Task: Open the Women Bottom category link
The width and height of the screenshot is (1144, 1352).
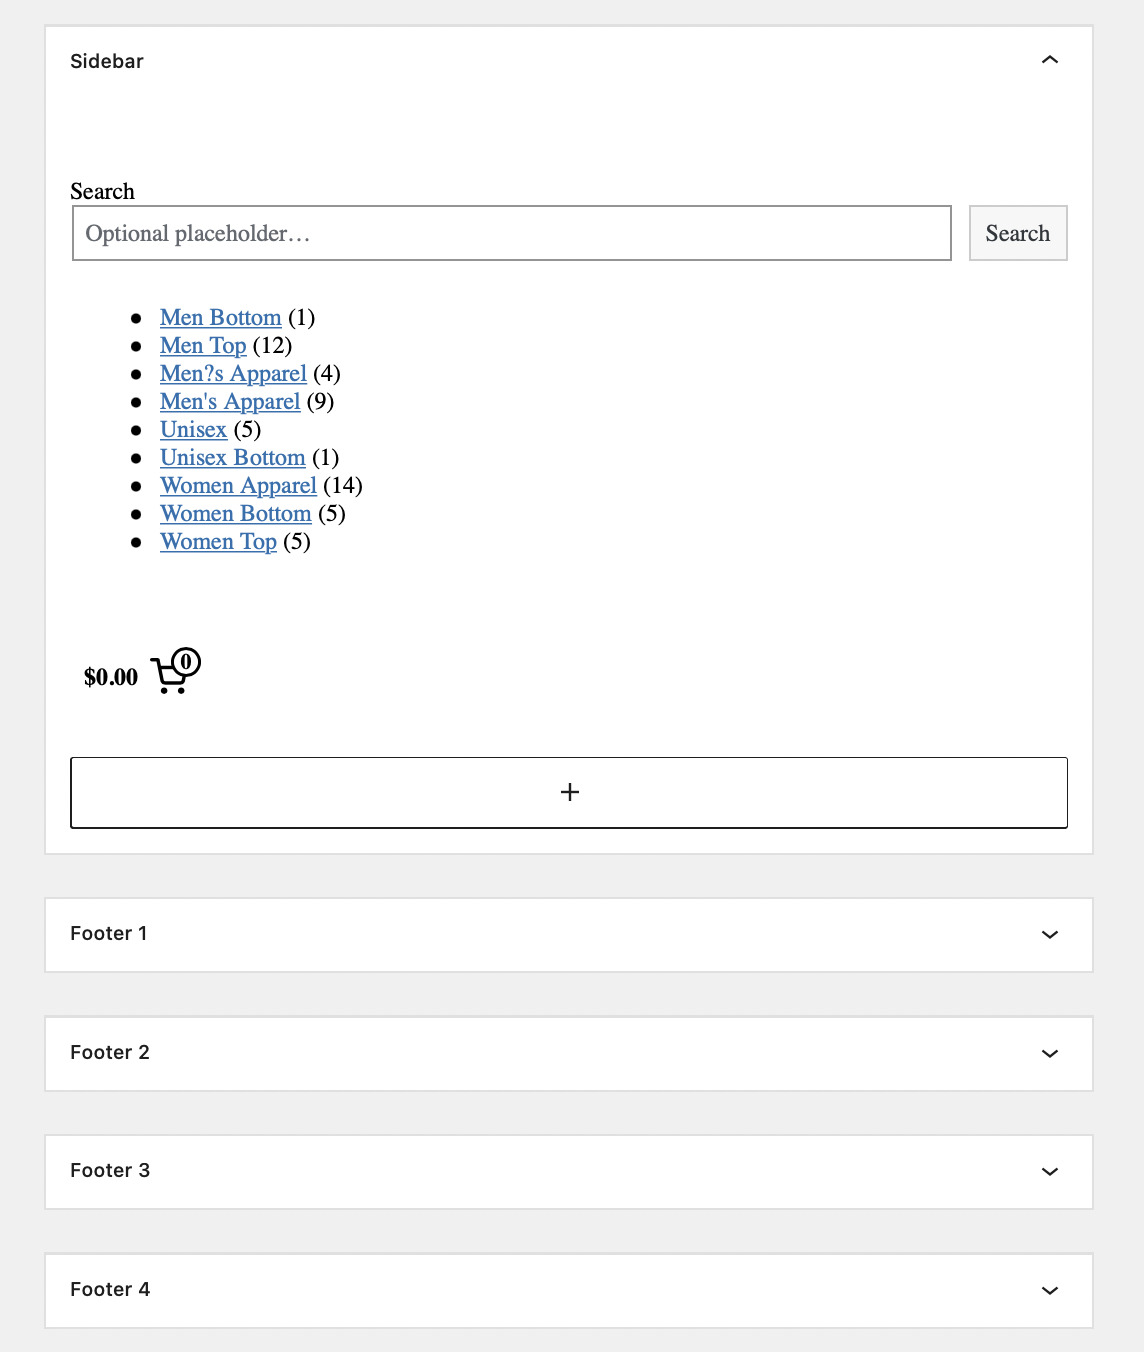Action: tap(236, 513)
